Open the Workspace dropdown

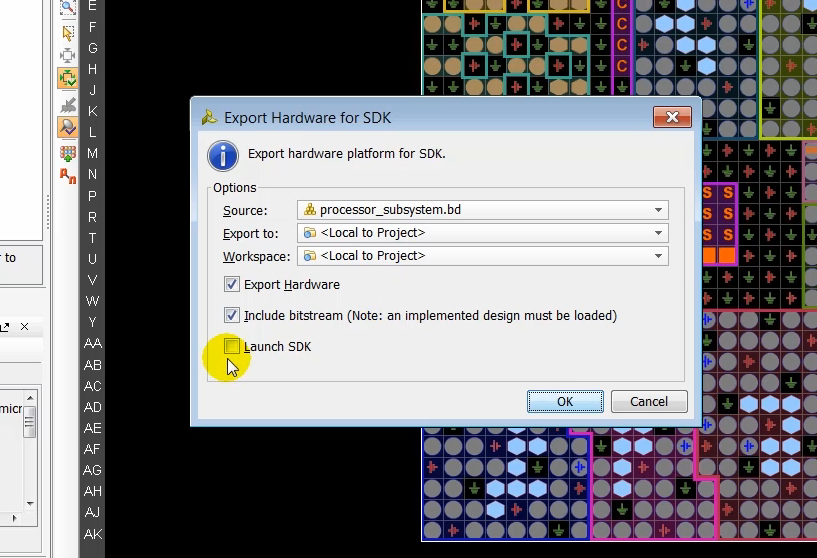coord(482,256)
